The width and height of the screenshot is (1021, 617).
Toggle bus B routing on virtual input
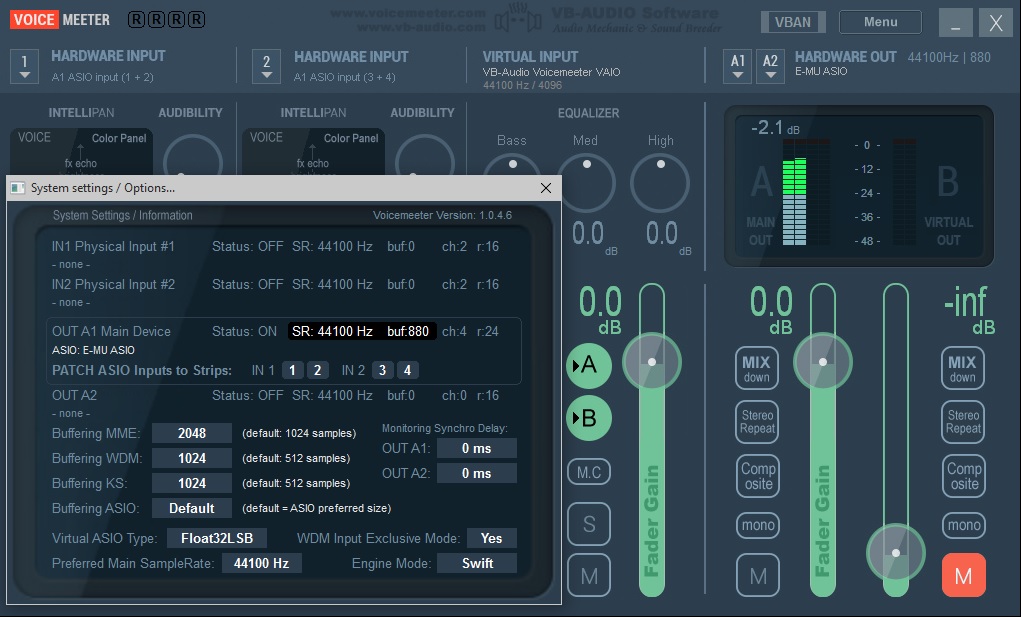(589, 418)
